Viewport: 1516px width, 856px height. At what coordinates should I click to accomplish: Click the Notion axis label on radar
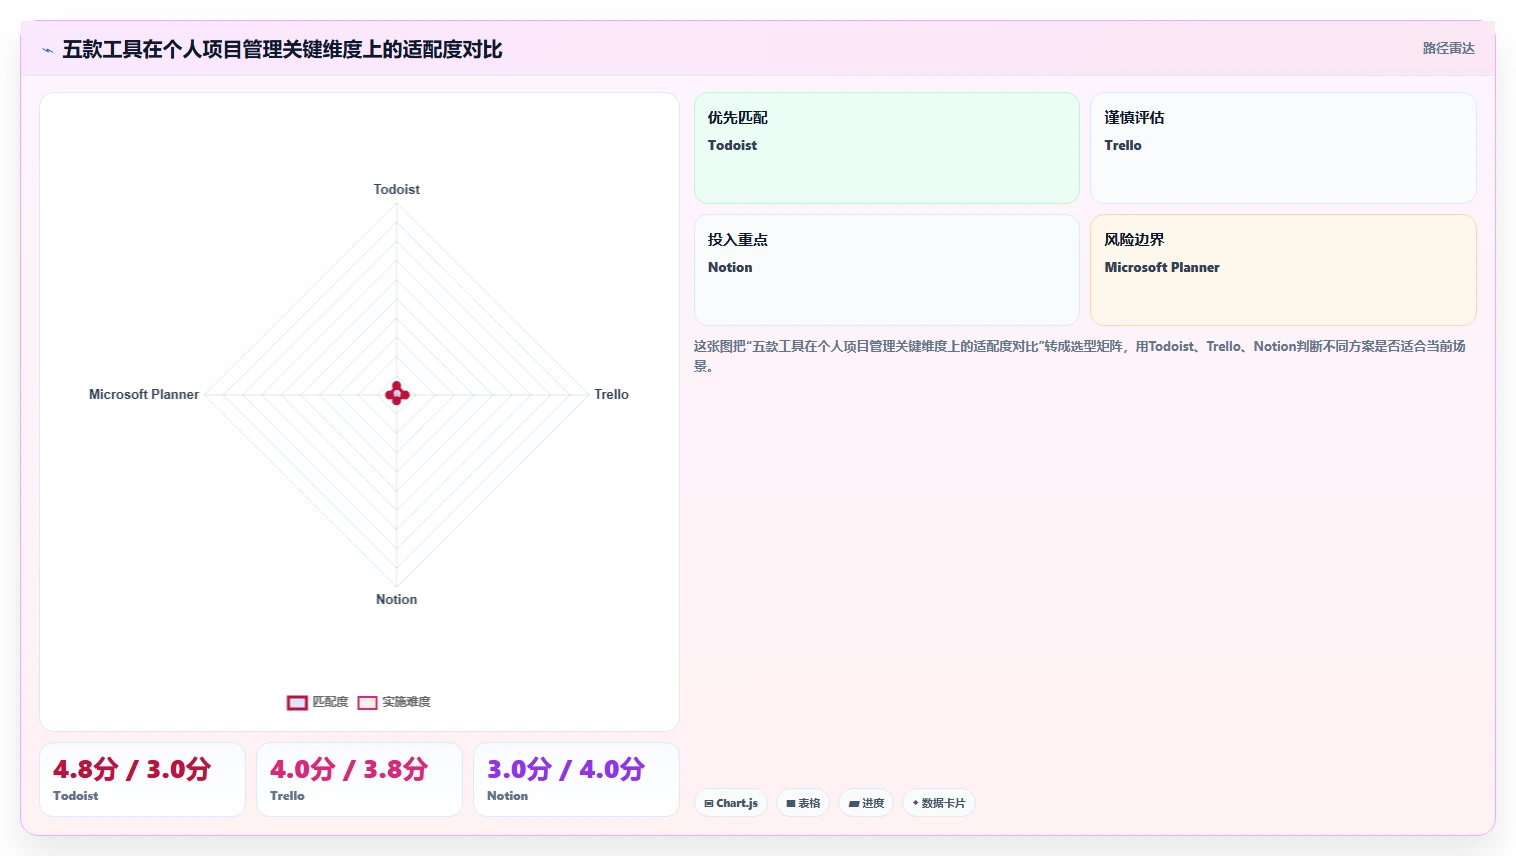point(396,599)
